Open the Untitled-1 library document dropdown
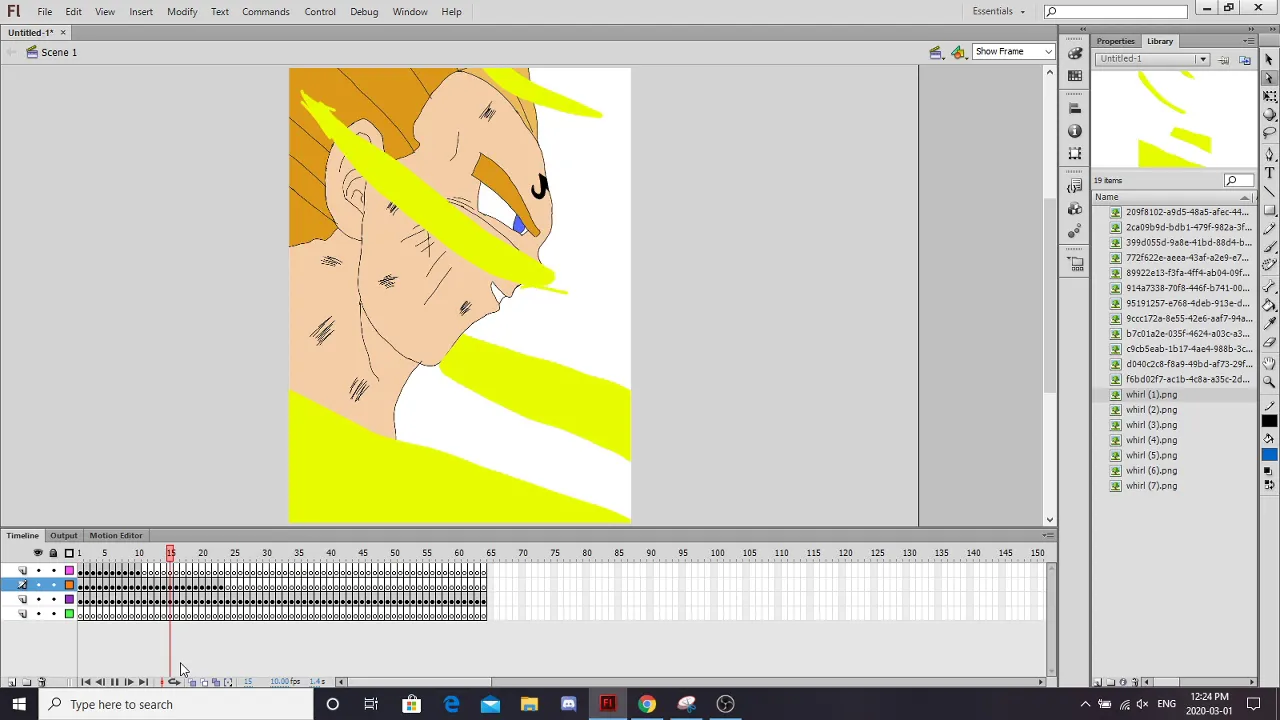1280x720 pixels. click(x=1152, y=59)
